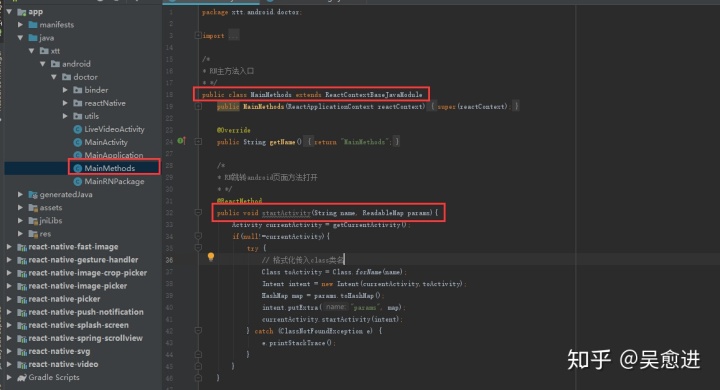Collapse the java folder arrow

20,38
